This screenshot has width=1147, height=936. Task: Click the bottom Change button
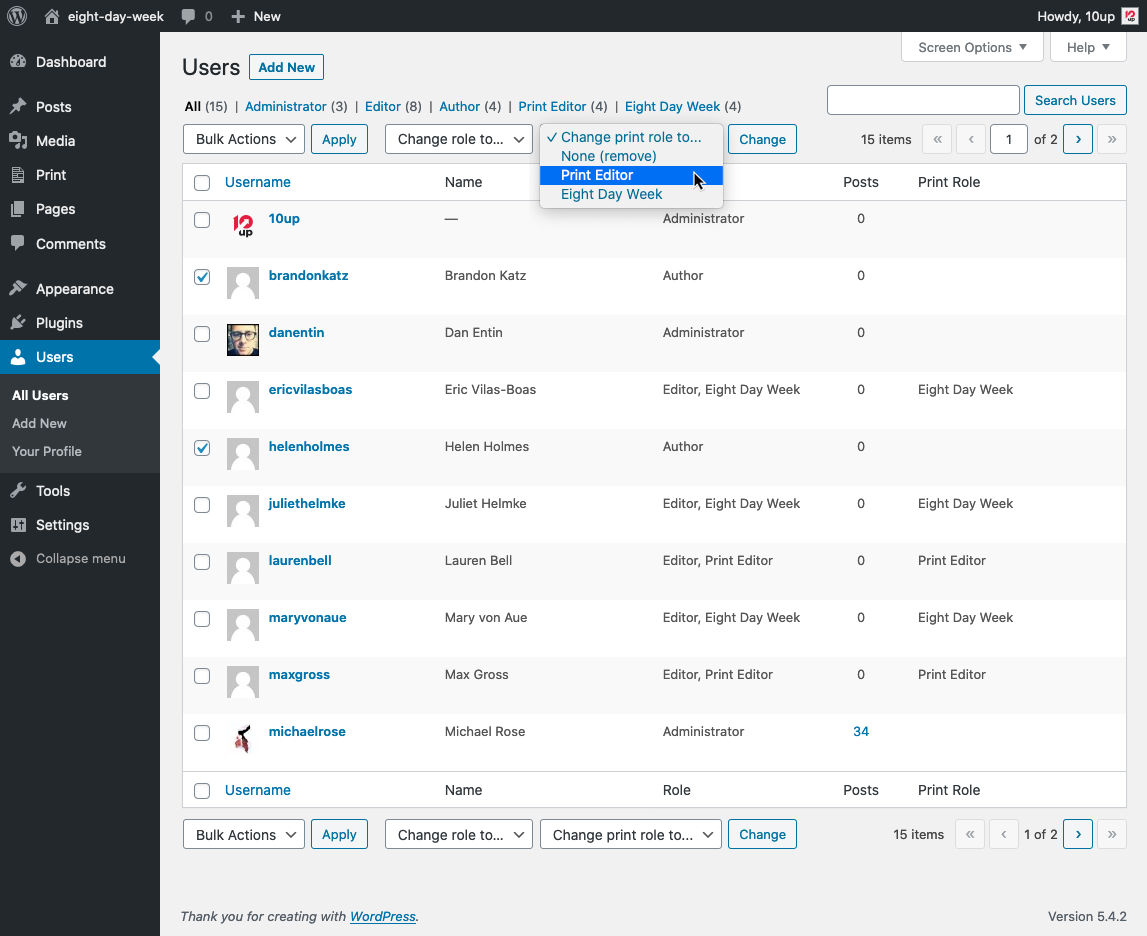(762, 834)
